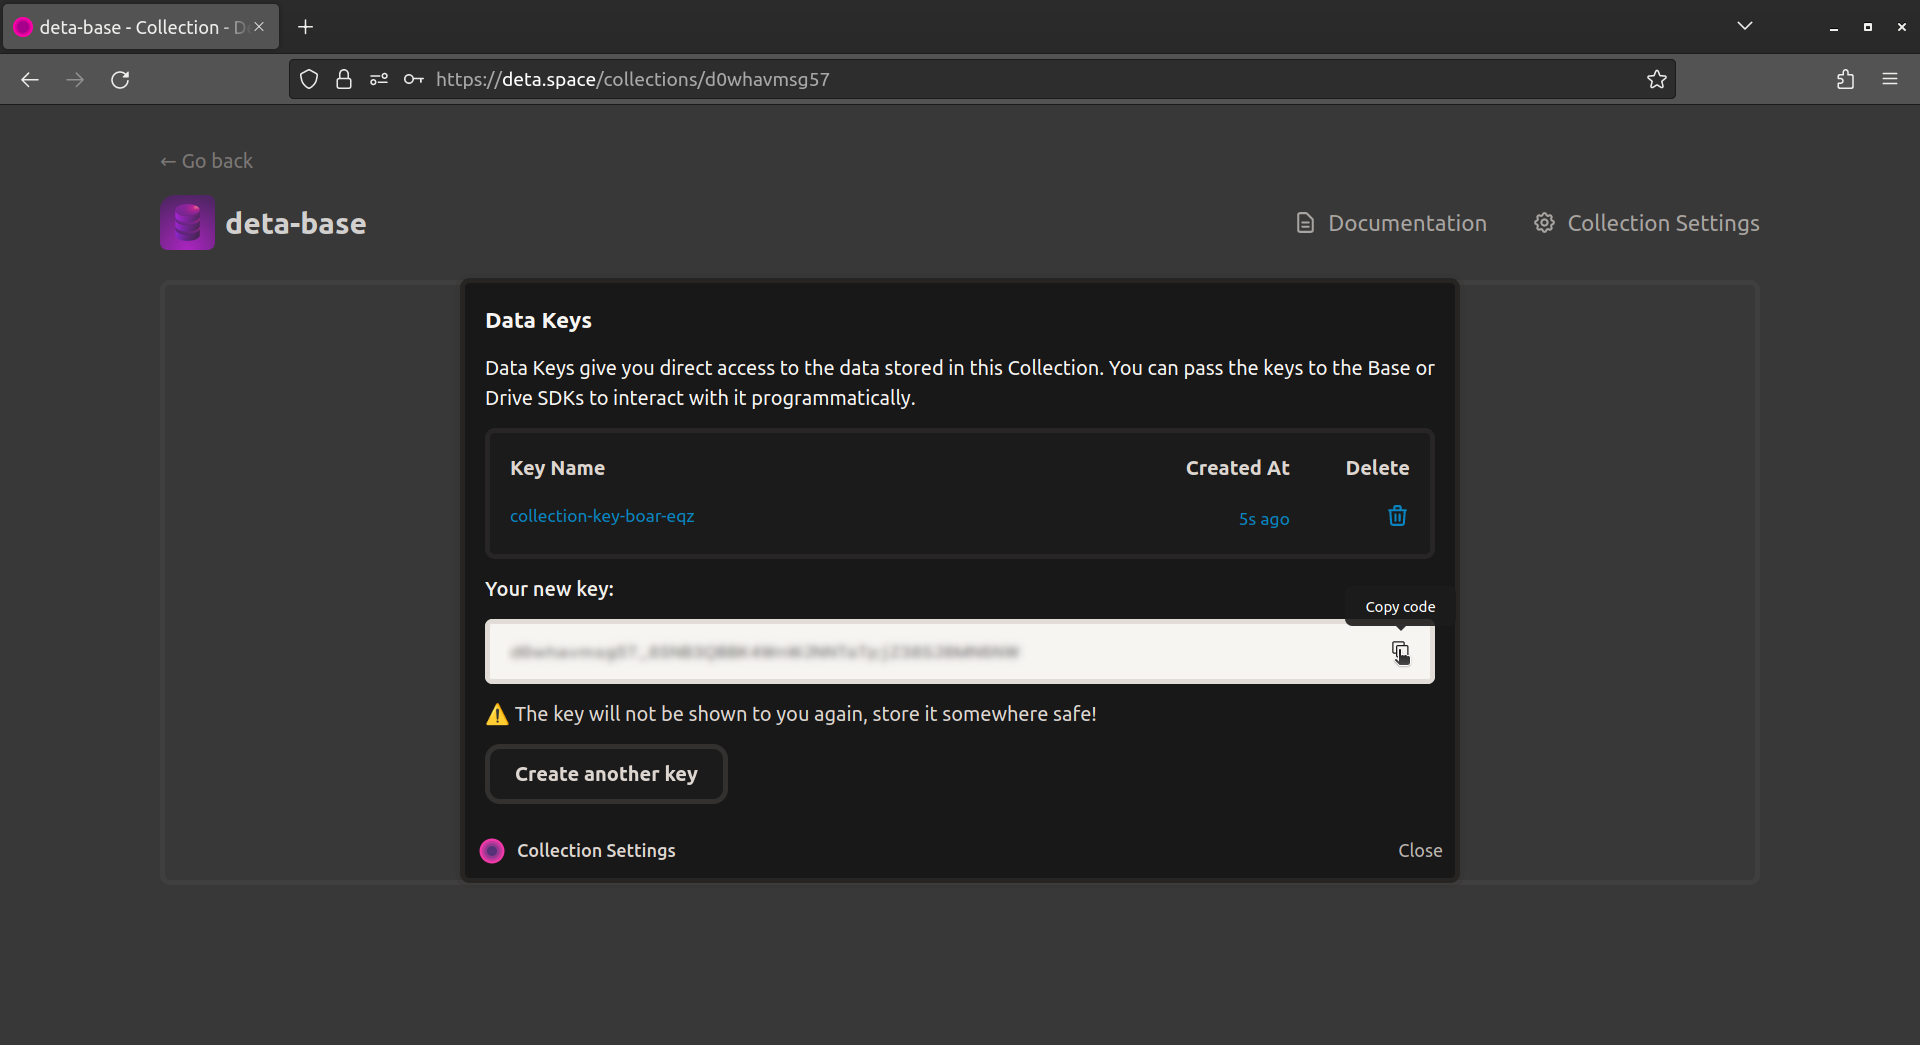1920x1045 pixels.
Task: Click the deta-base collection logo
Action: pos(187,223)
